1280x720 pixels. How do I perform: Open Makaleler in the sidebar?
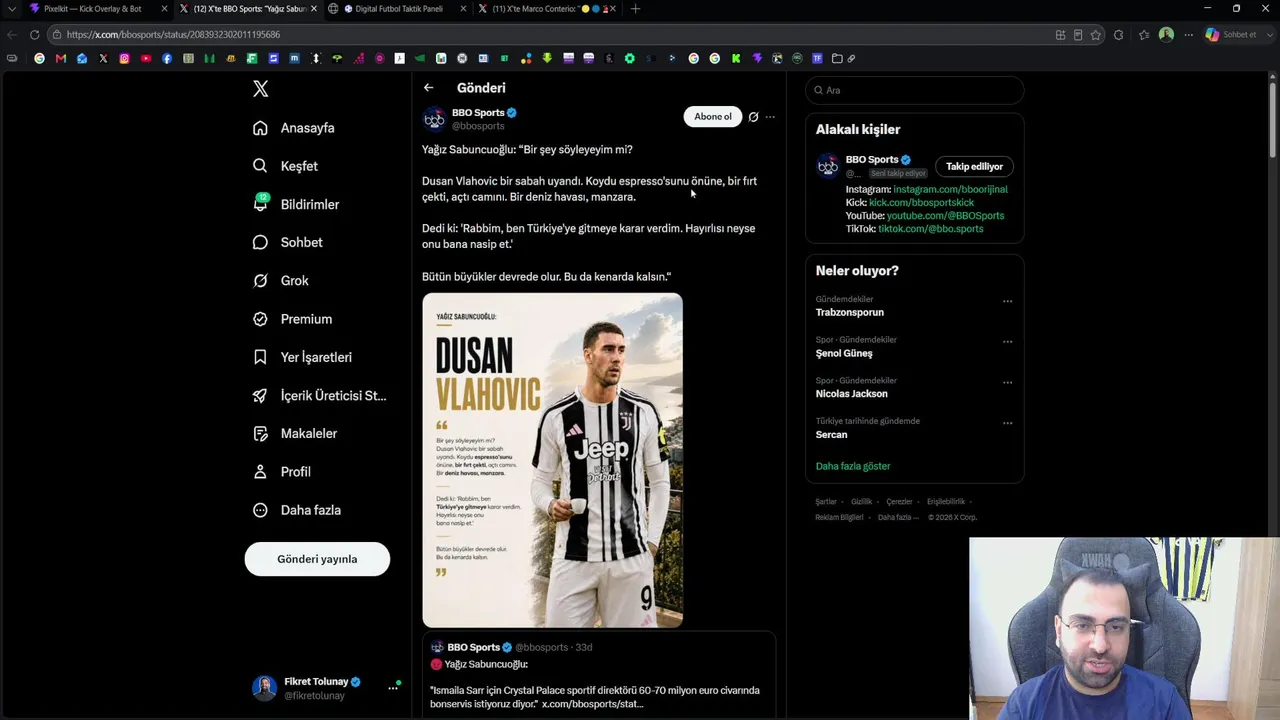(295, 433)
